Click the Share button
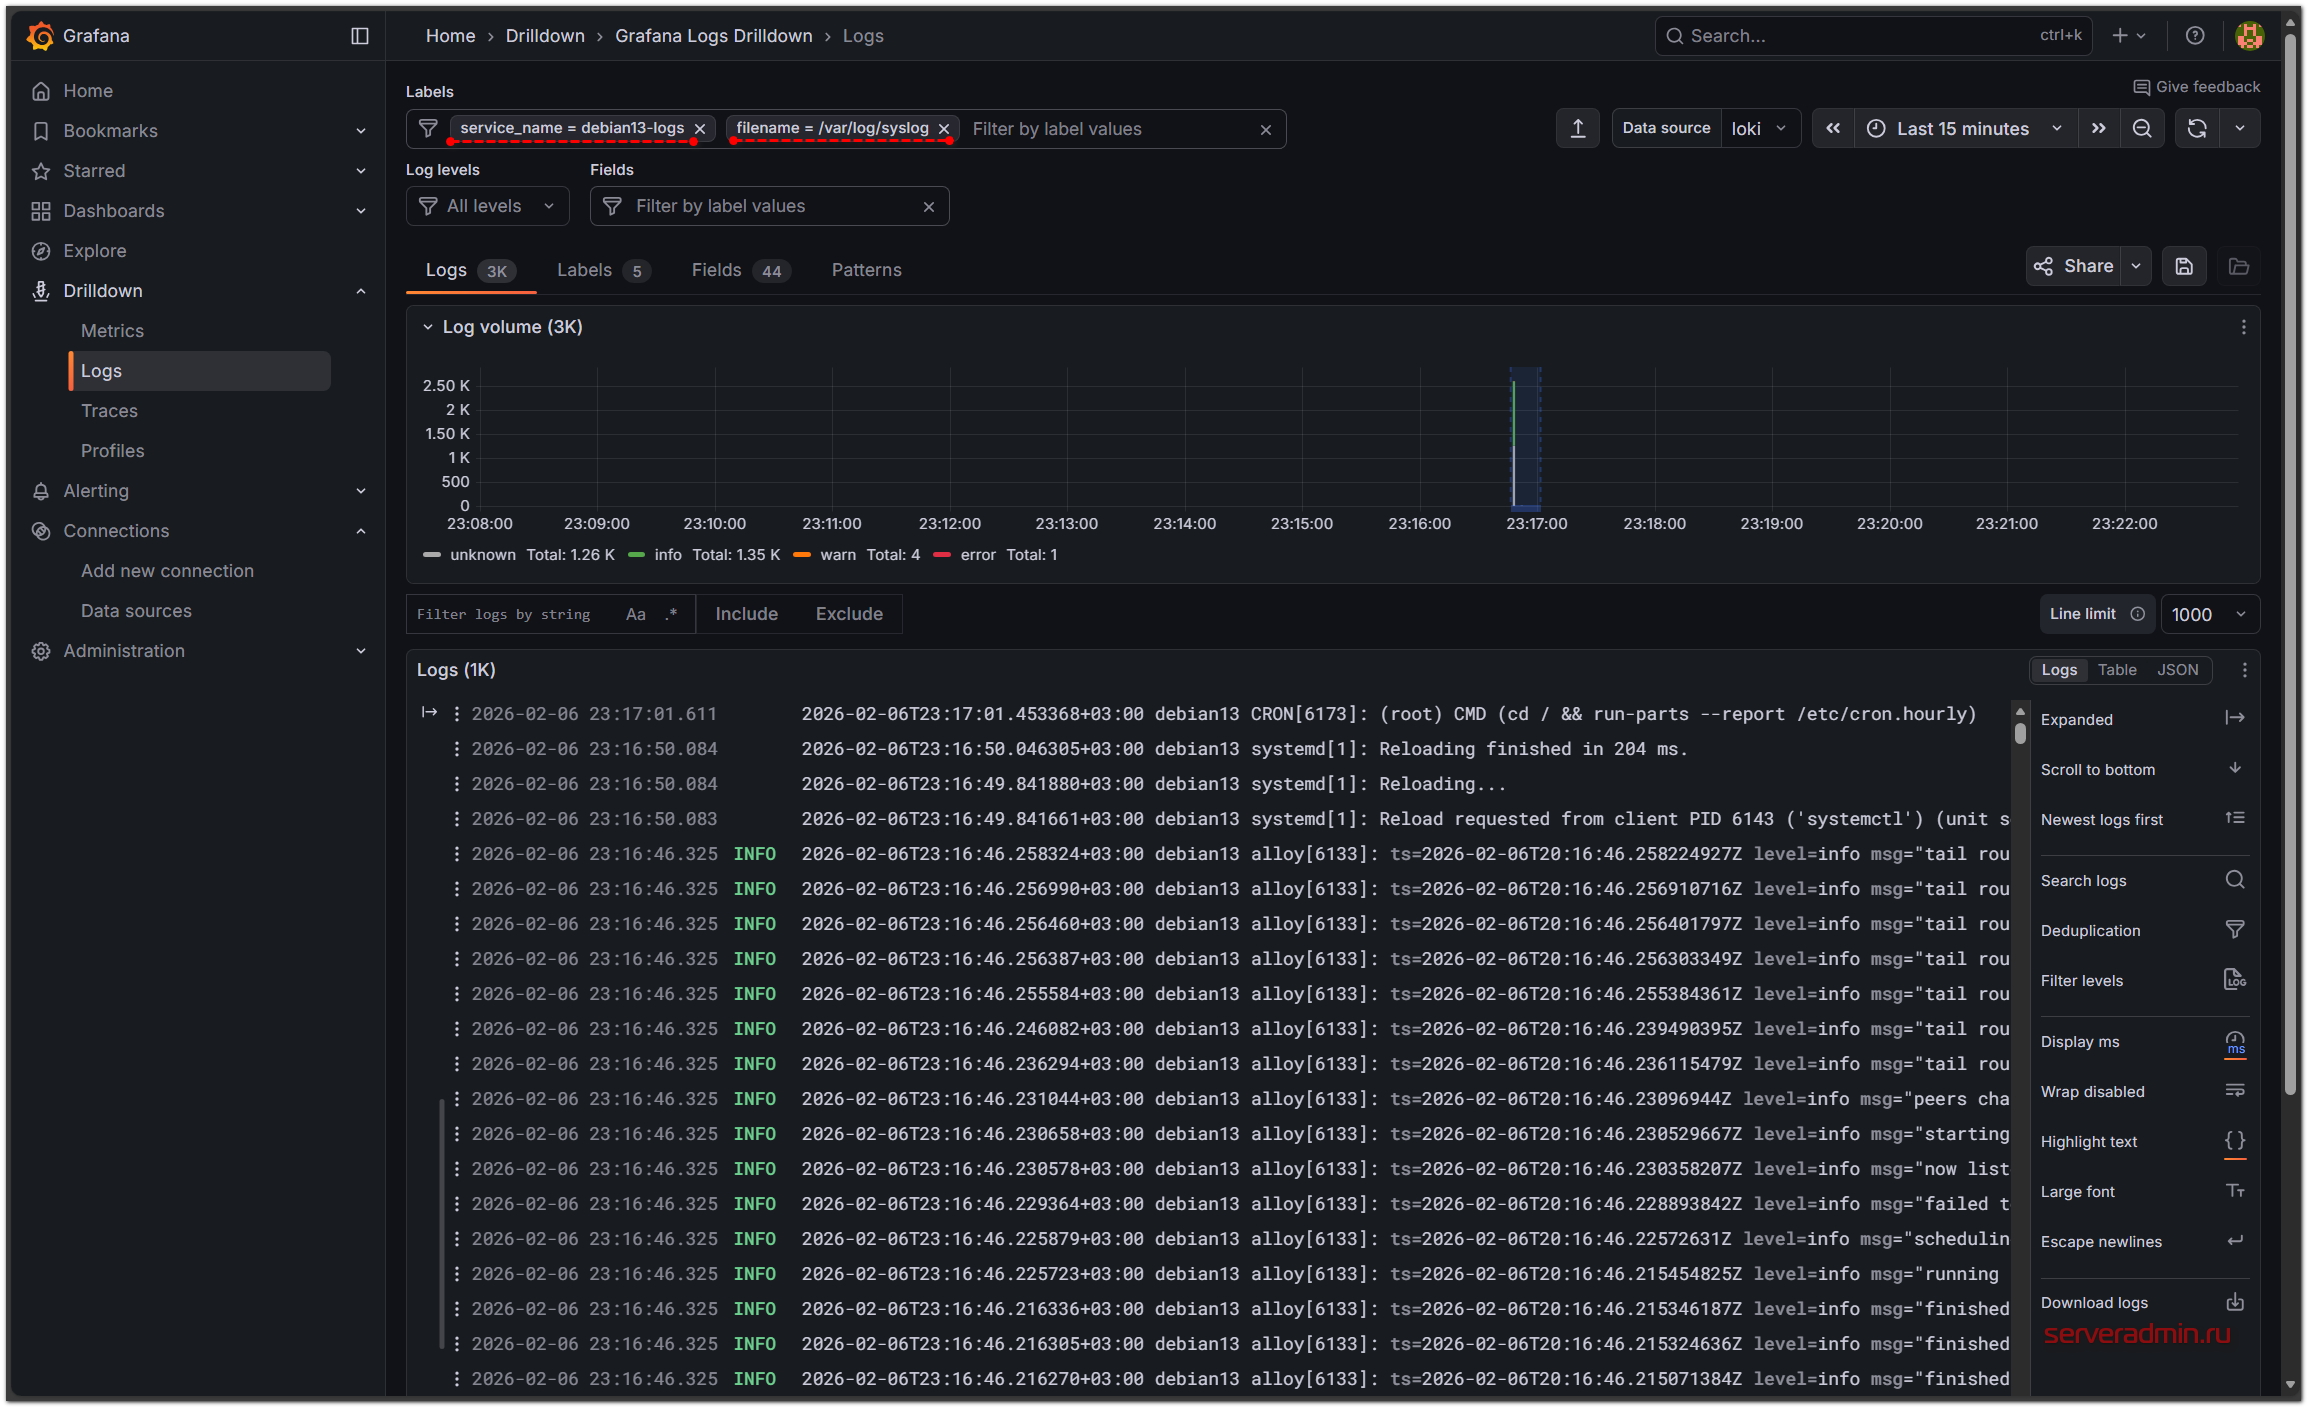The image size is (2307, 1407). (x=2075, y=266)
